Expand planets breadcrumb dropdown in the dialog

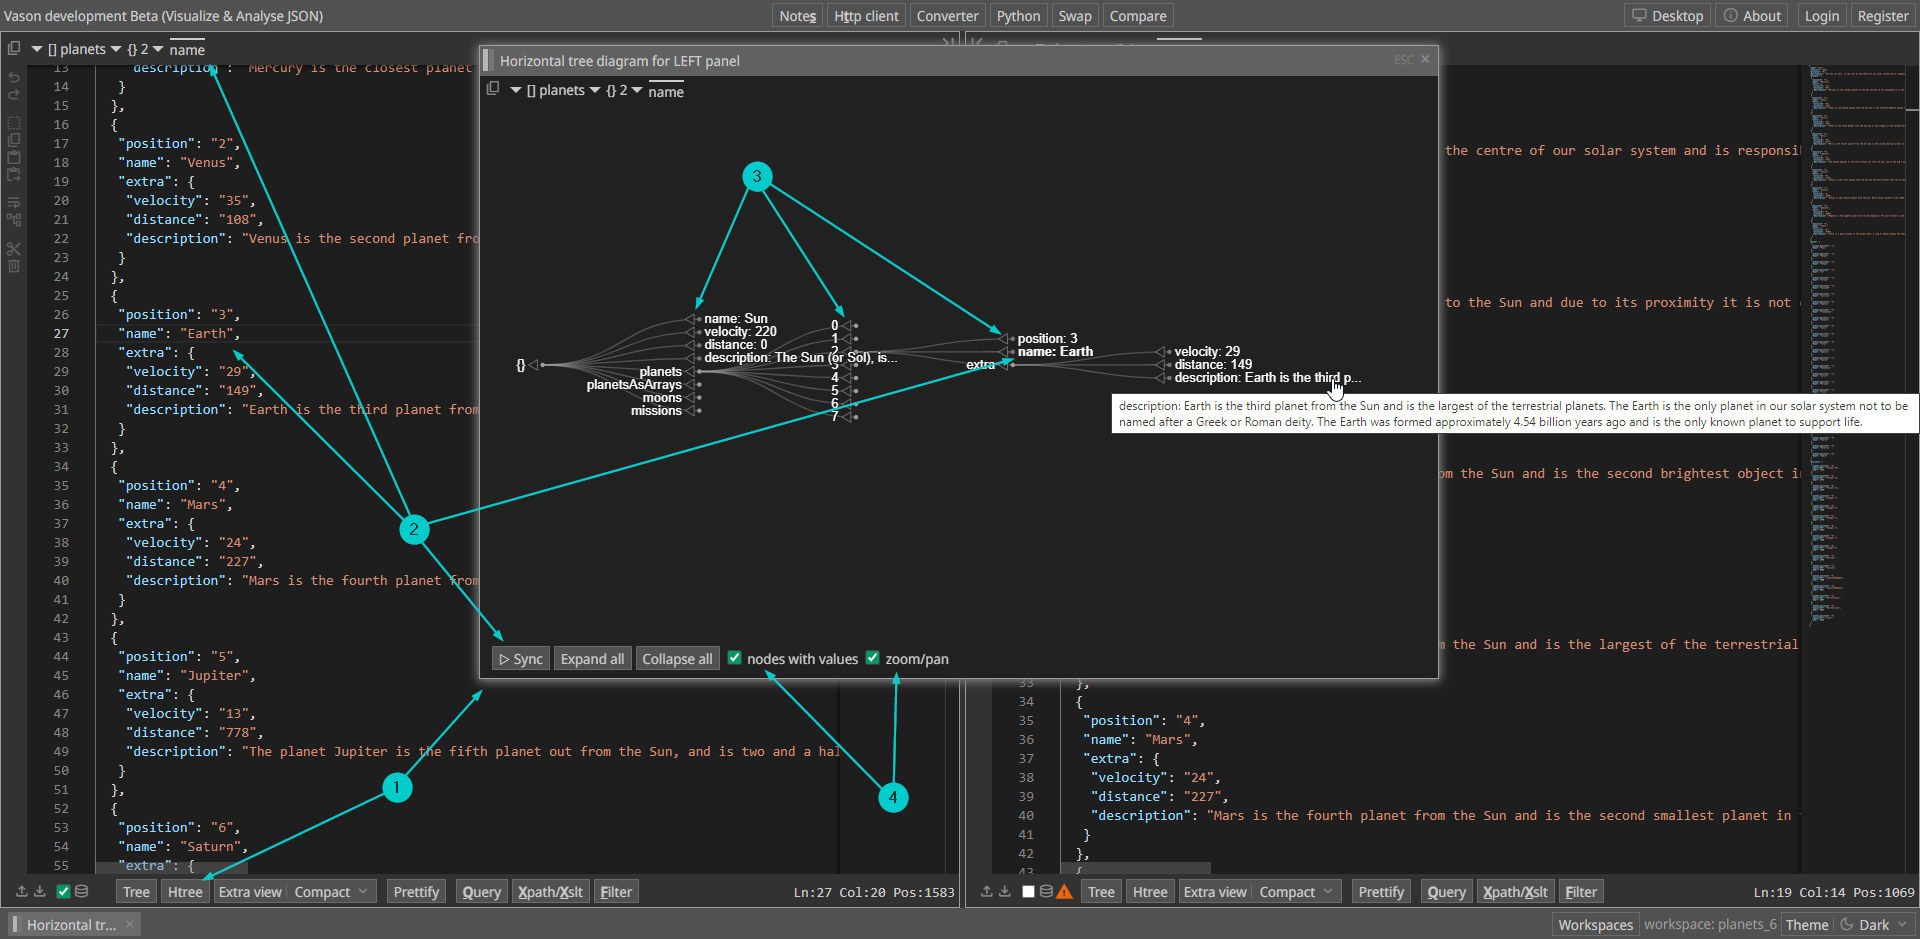click(595, 90)
